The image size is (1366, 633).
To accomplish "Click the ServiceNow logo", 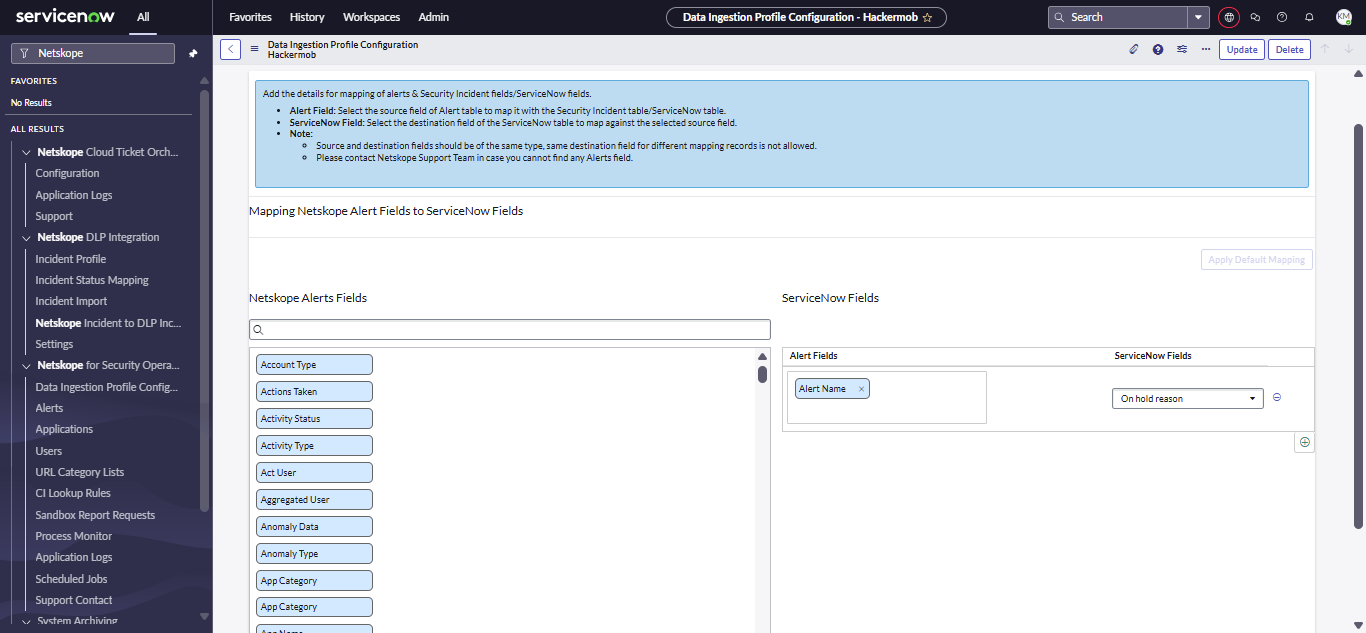I will point(65,17).
